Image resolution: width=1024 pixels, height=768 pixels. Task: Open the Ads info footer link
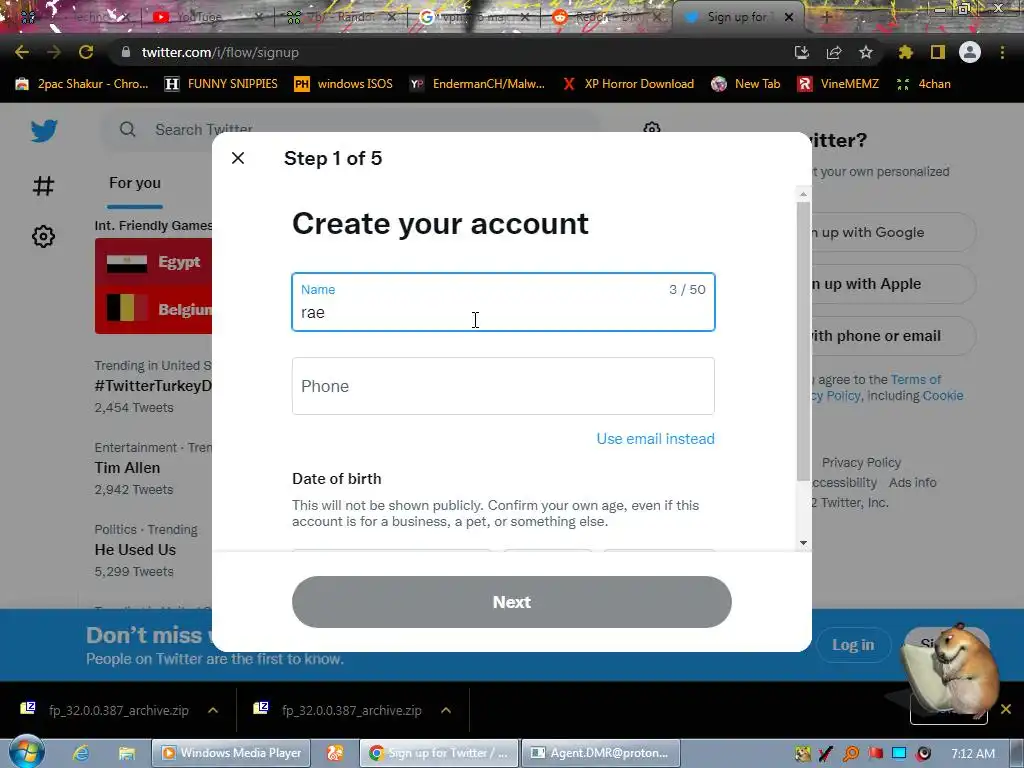pyautogui.click(x=912, y=483)
